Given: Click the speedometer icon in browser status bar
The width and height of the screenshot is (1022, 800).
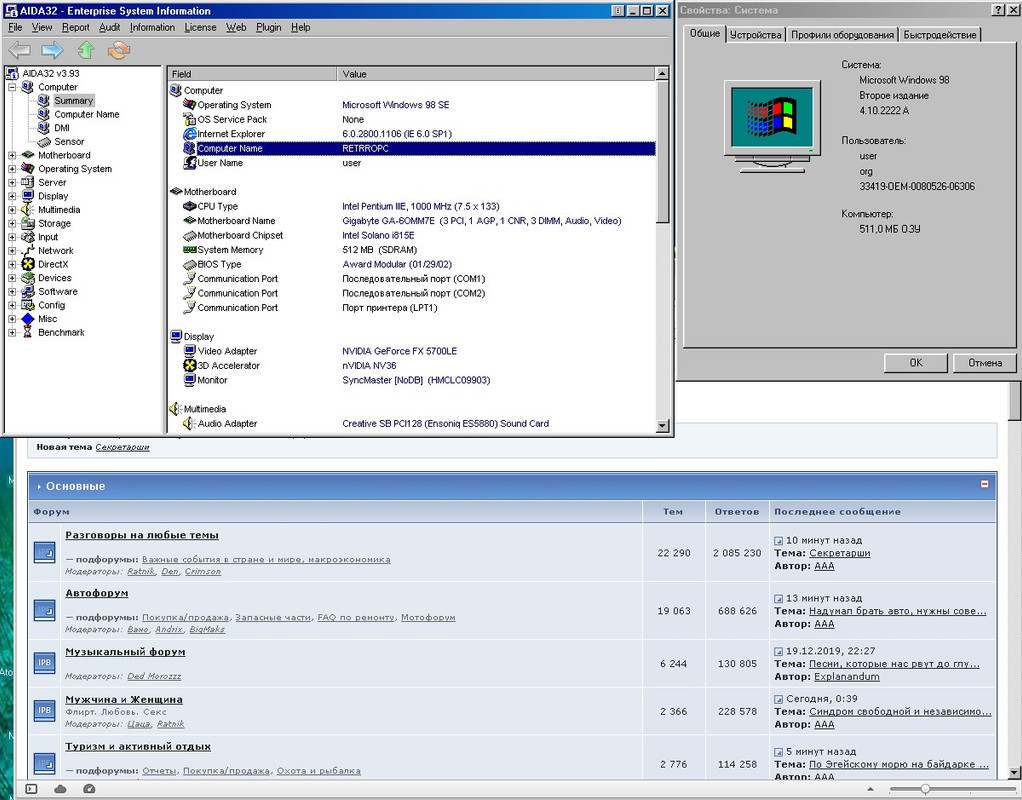Looking at the screenshot, I should tap(89, 789).
